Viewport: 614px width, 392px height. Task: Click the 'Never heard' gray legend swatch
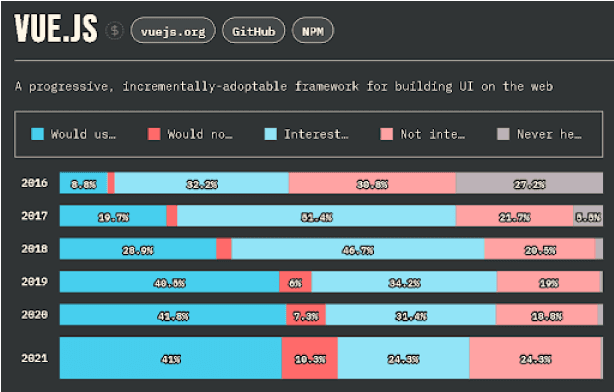[x=503, y=134]
